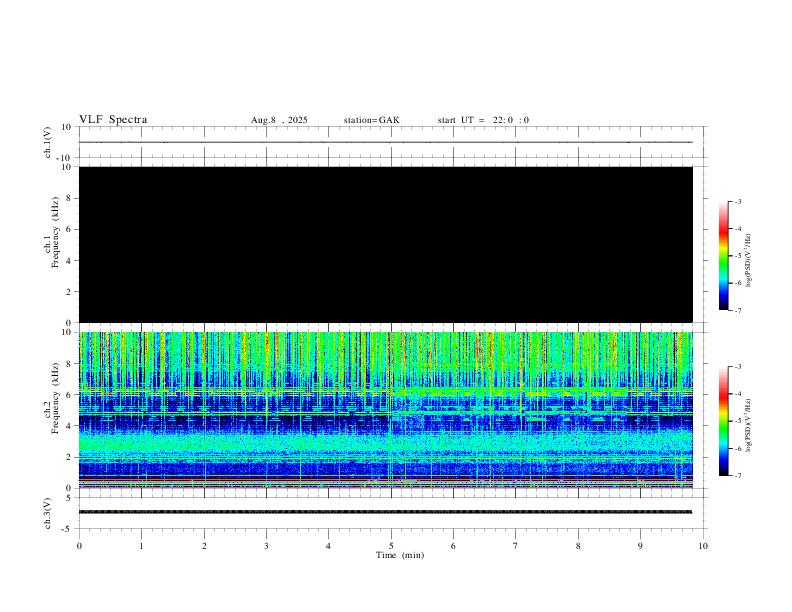This screenshot has height=612, width=792.
Task: Click time axis tick label "1"
Action: pos(141,546)
